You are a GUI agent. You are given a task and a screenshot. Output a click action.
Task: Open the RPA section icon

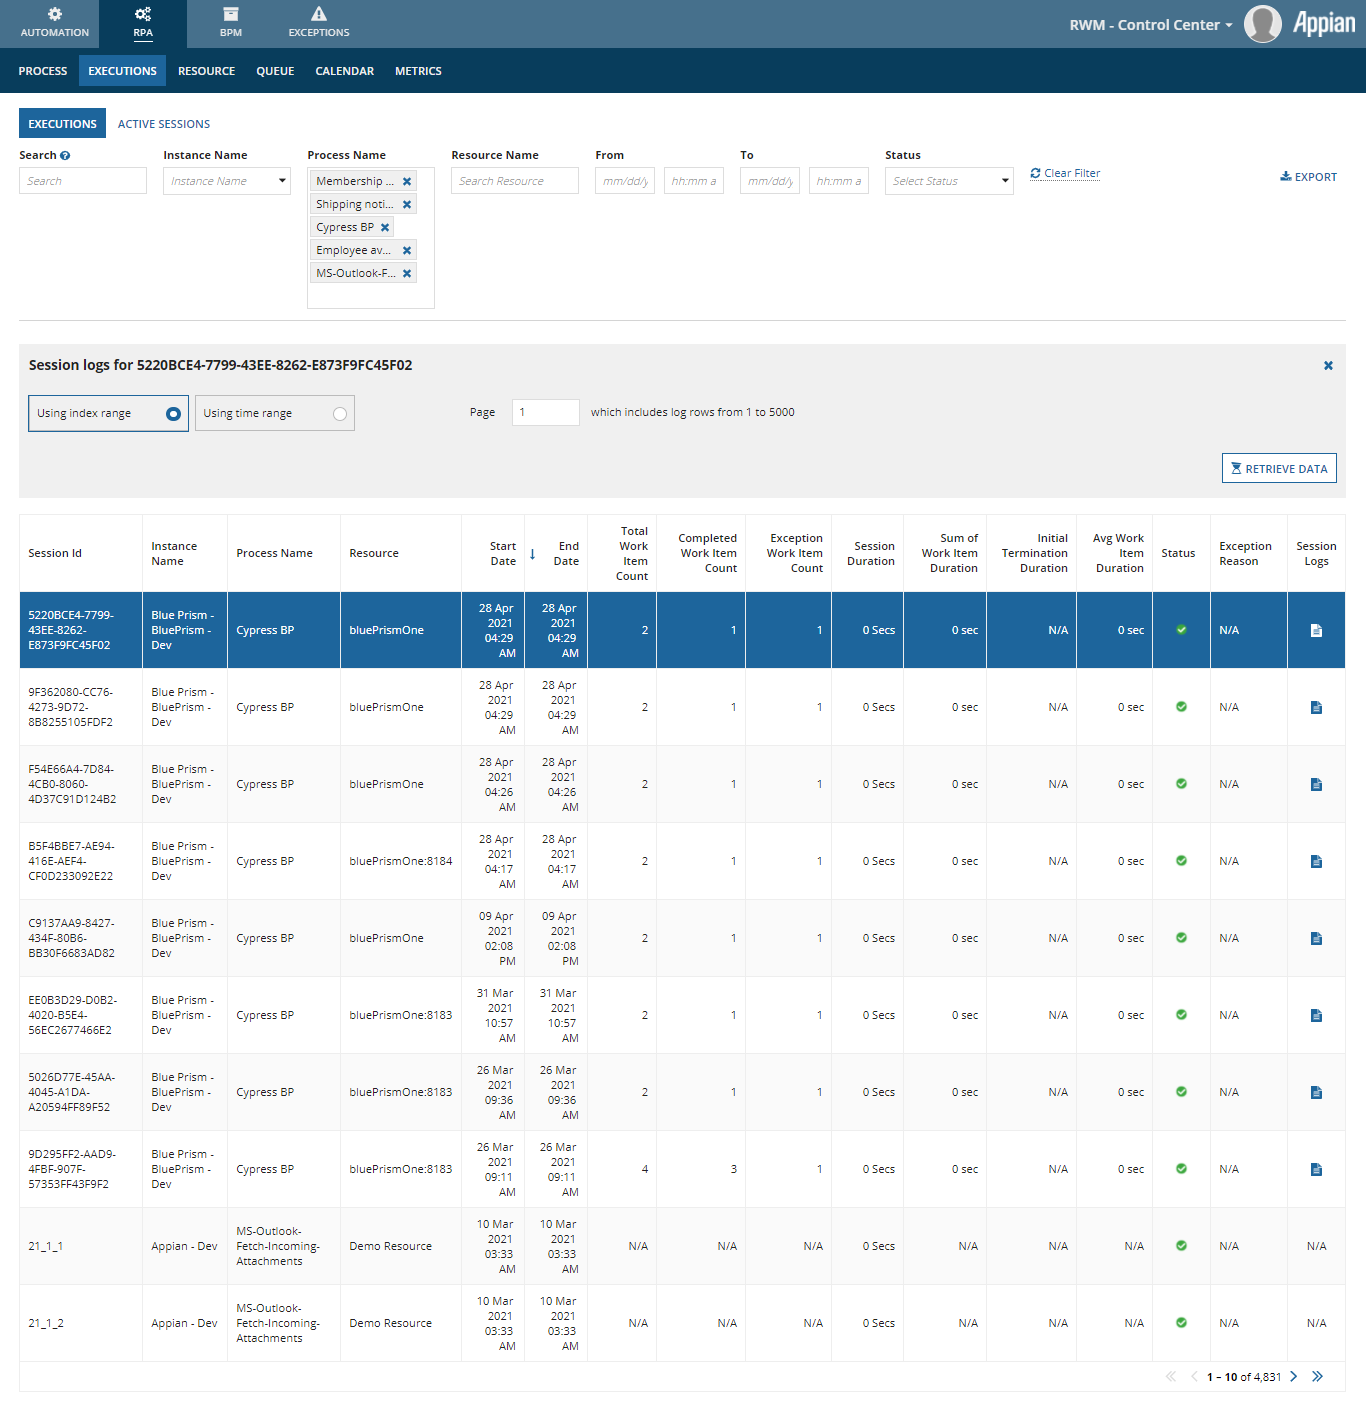point(143,14)
